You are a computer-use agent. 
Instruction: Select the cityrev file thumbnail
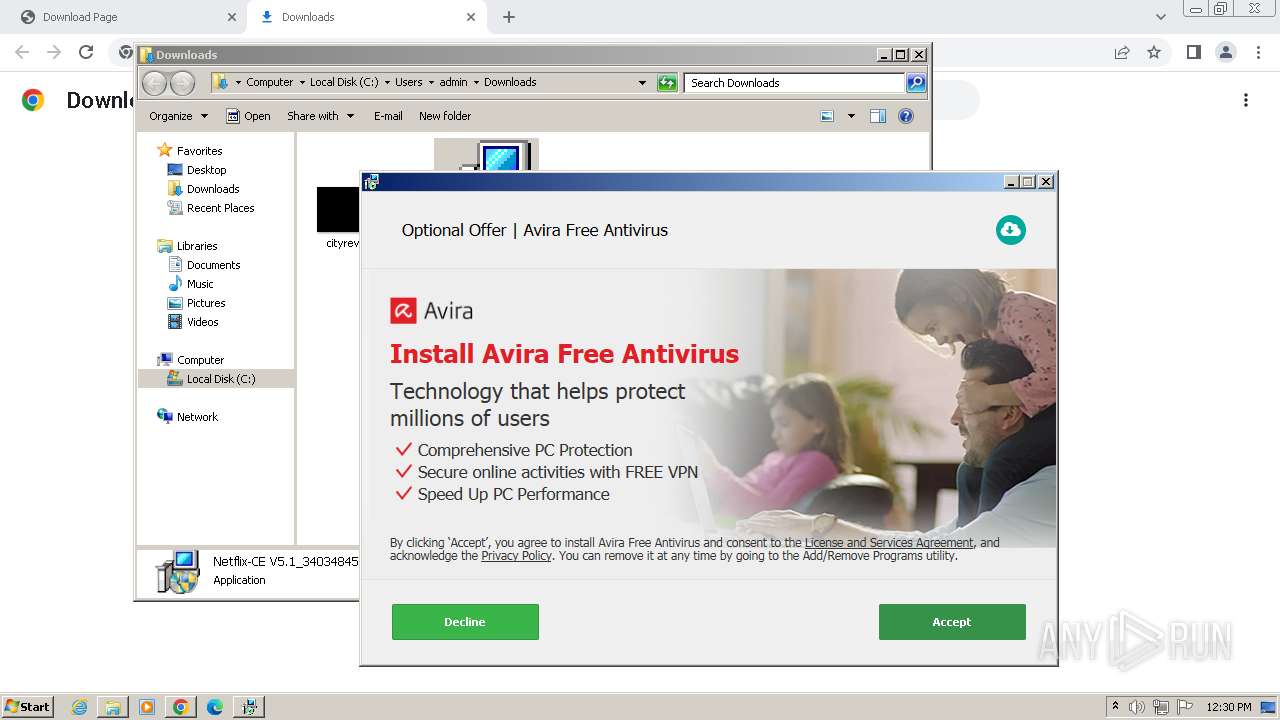[x=338, y=210]
